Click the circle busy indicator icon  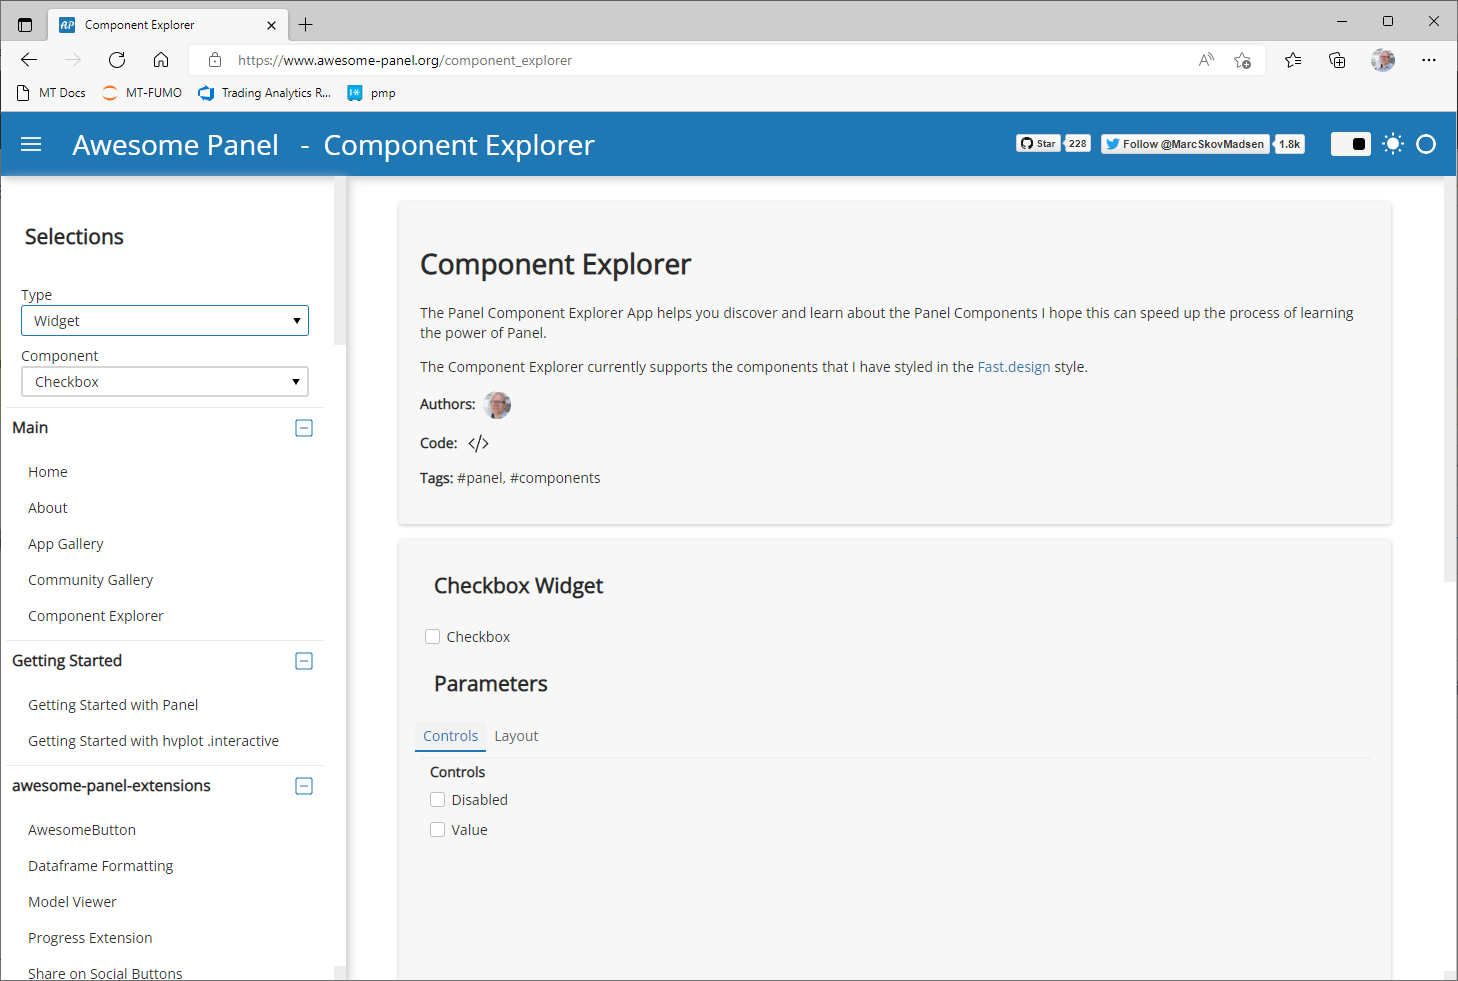[x=1427, y=143]
